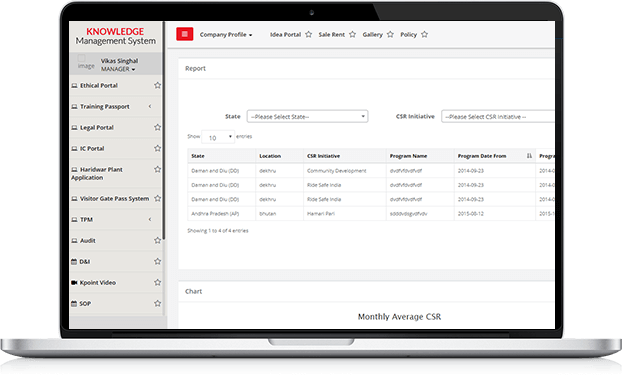
Task: Star the Sale Rent shortcut
Action: tap(352, 35)
